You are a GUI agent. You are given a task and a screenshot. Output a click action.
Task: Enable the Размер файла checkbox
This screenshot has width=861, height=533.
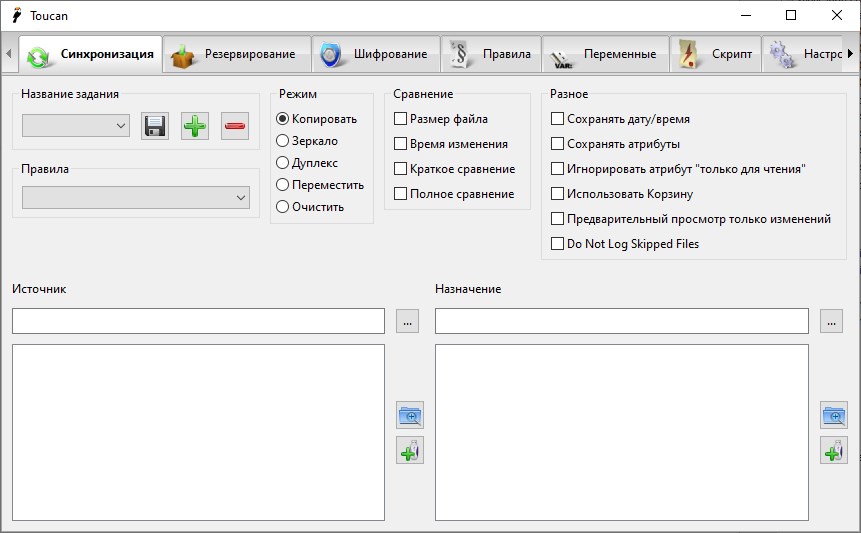click(401, 119)
